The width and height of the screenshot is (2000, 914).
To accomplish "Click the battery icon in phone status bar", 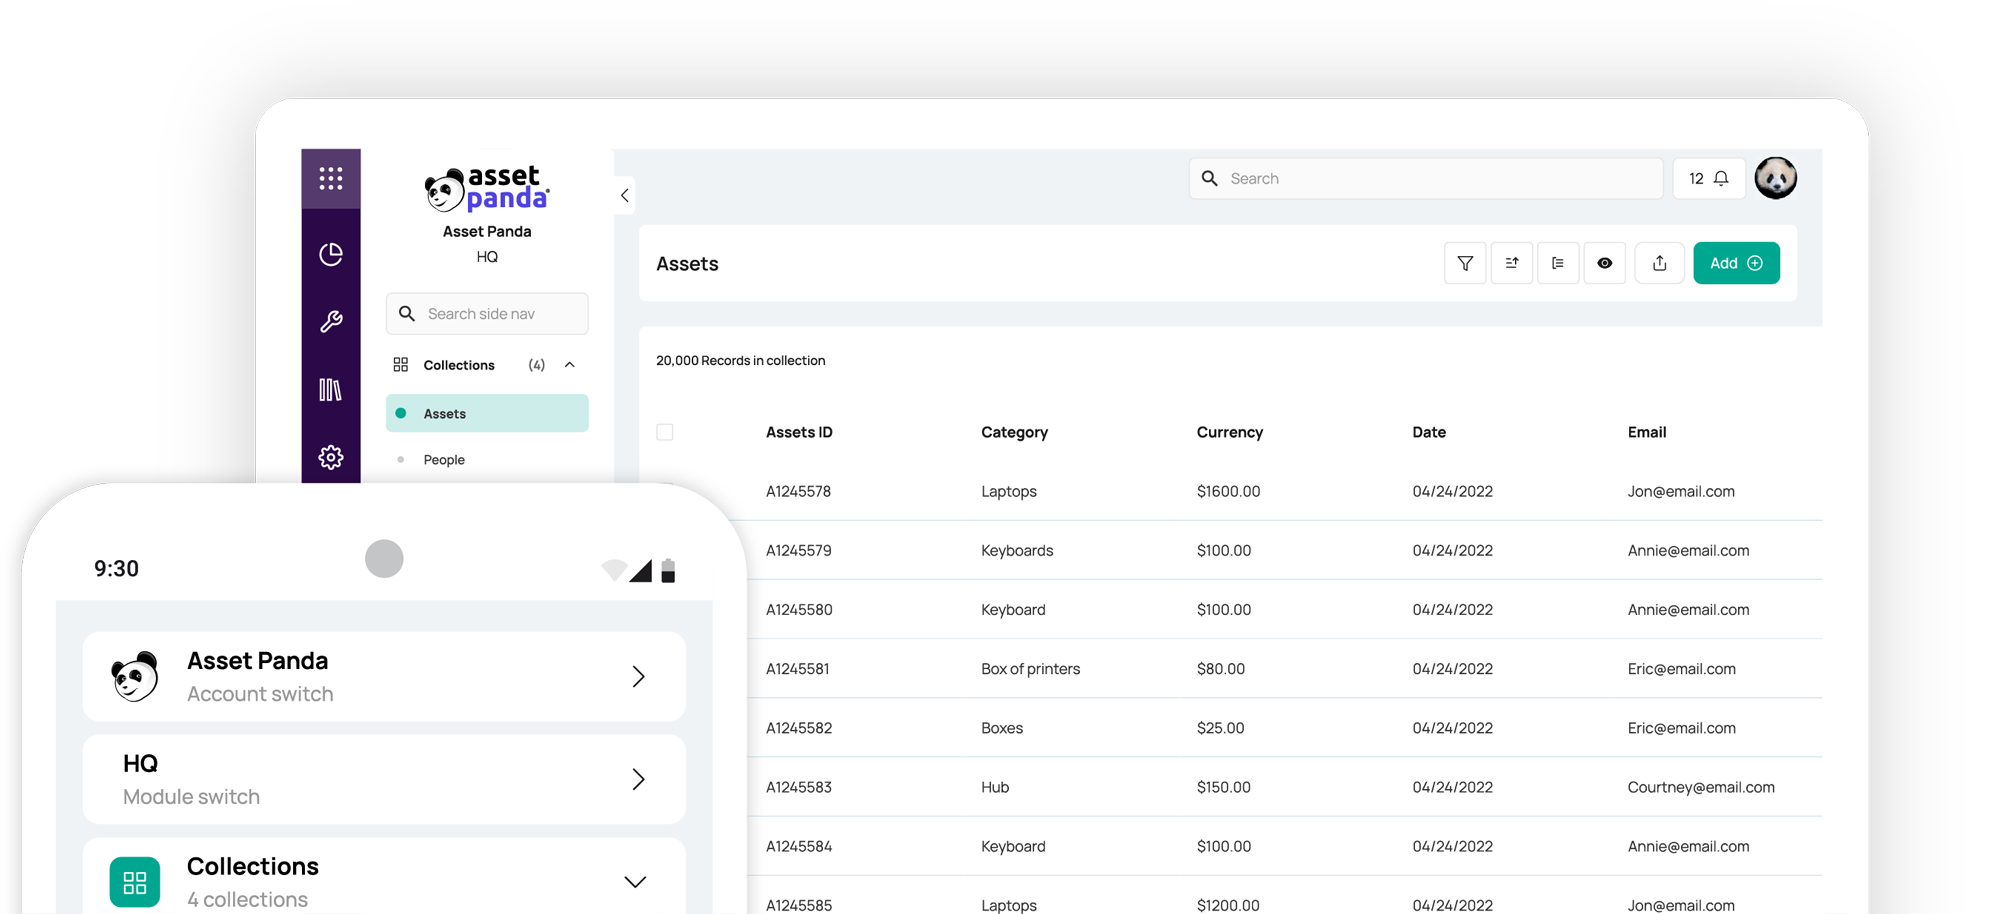I will pos(668,571).
